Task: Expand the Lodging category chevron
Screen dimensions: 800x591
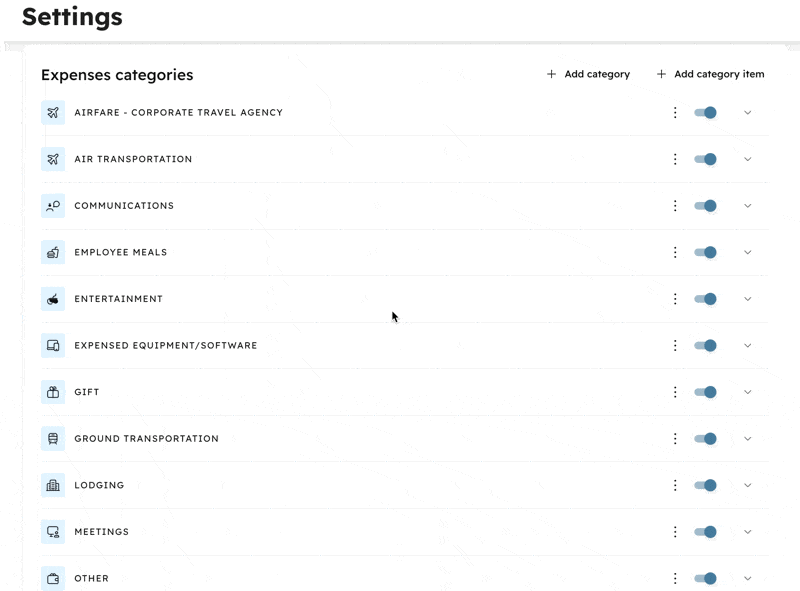Action: point(747,485)
